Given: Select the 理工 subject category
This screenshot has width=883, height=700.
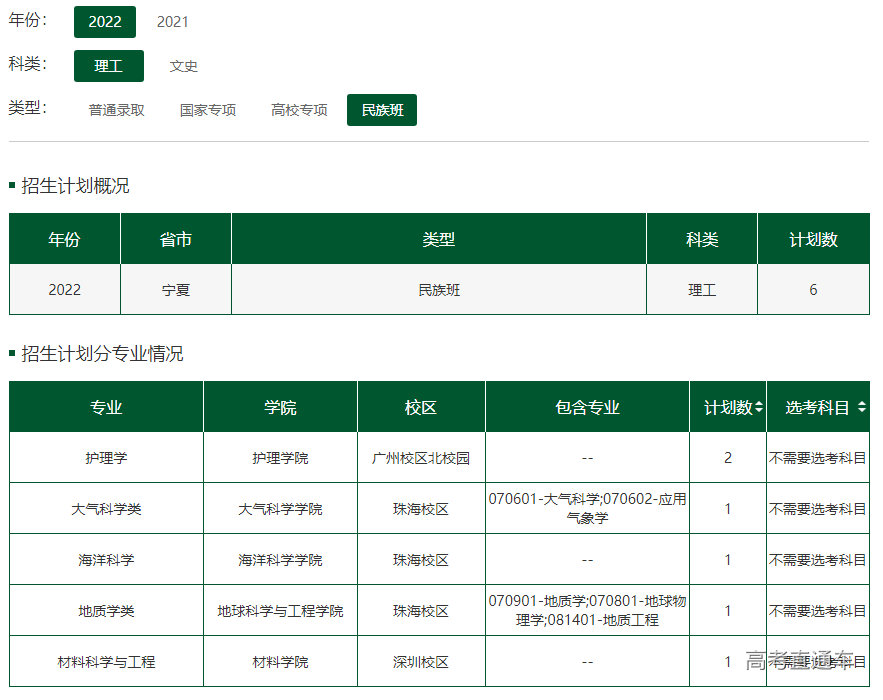Looking at the screenshot, I should [x=108, y=66].
